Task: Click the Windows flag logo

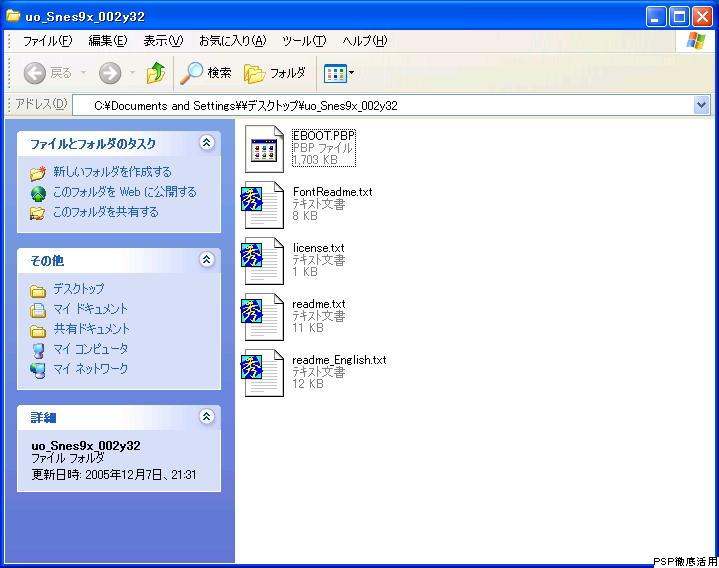Action: [696, 41]
